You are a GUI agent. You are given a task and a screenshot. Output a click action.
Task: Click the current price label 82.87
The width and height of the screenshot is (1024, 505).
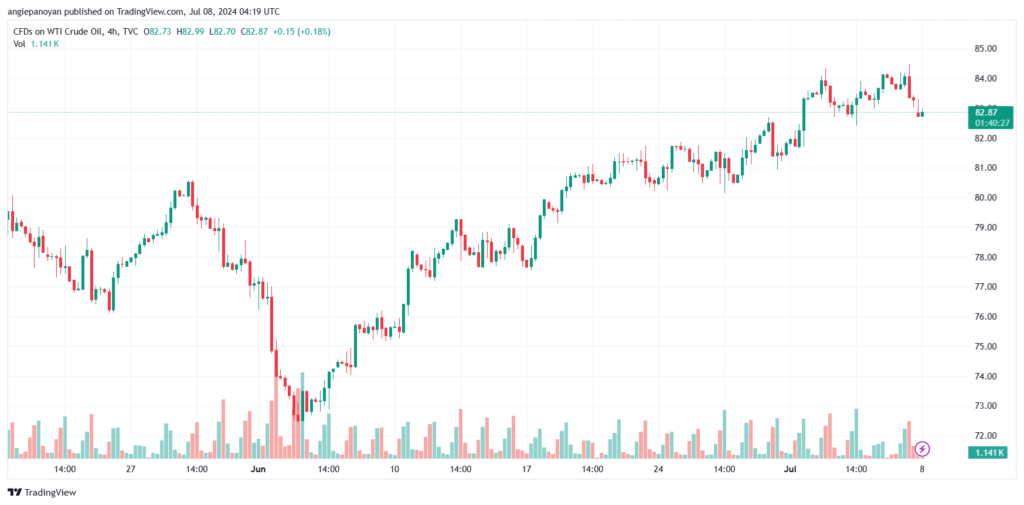click(x=986, y=112)
